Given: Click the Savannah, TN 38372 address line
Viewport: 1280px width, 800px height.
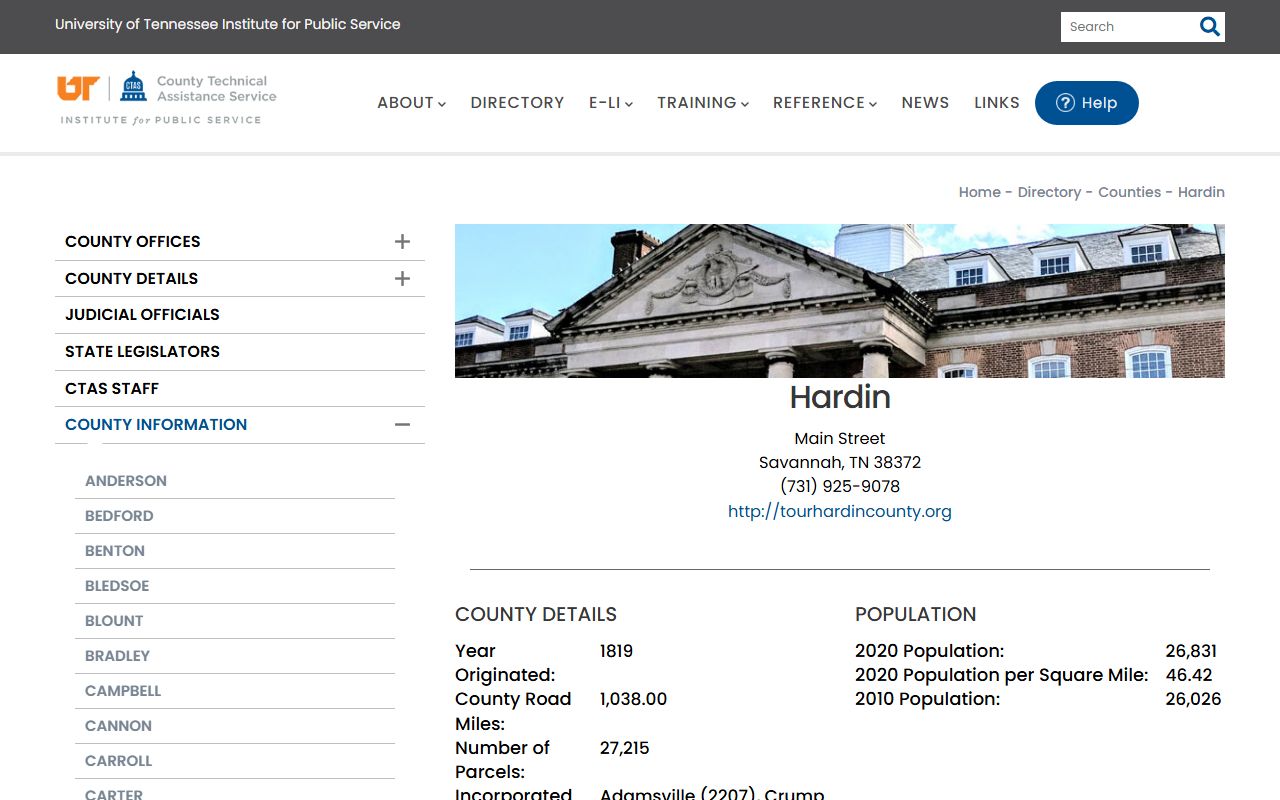Looking at the screenshot, I should (840, 463).
